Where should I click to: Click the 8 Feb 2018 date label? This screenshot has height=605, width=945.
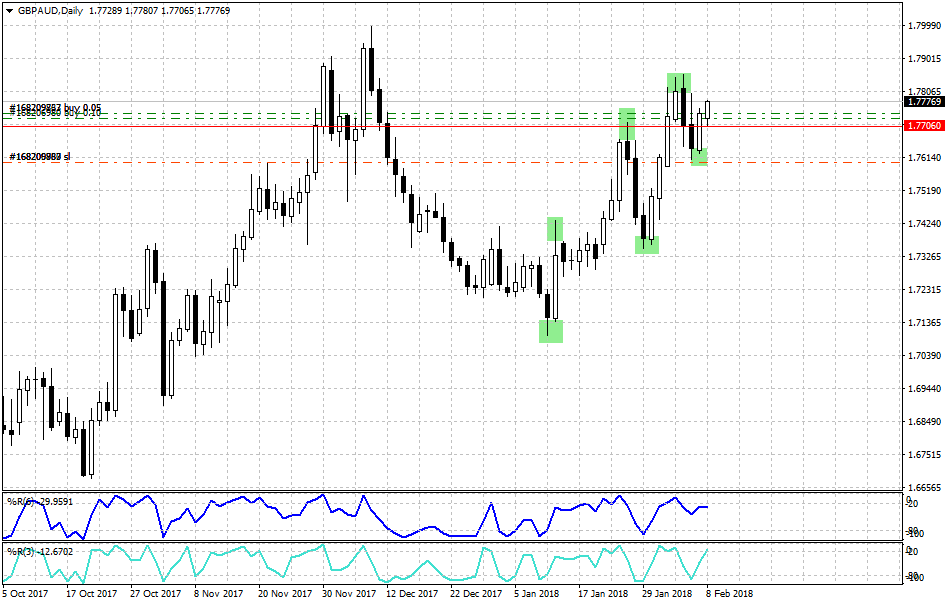(x=729, y=594)
